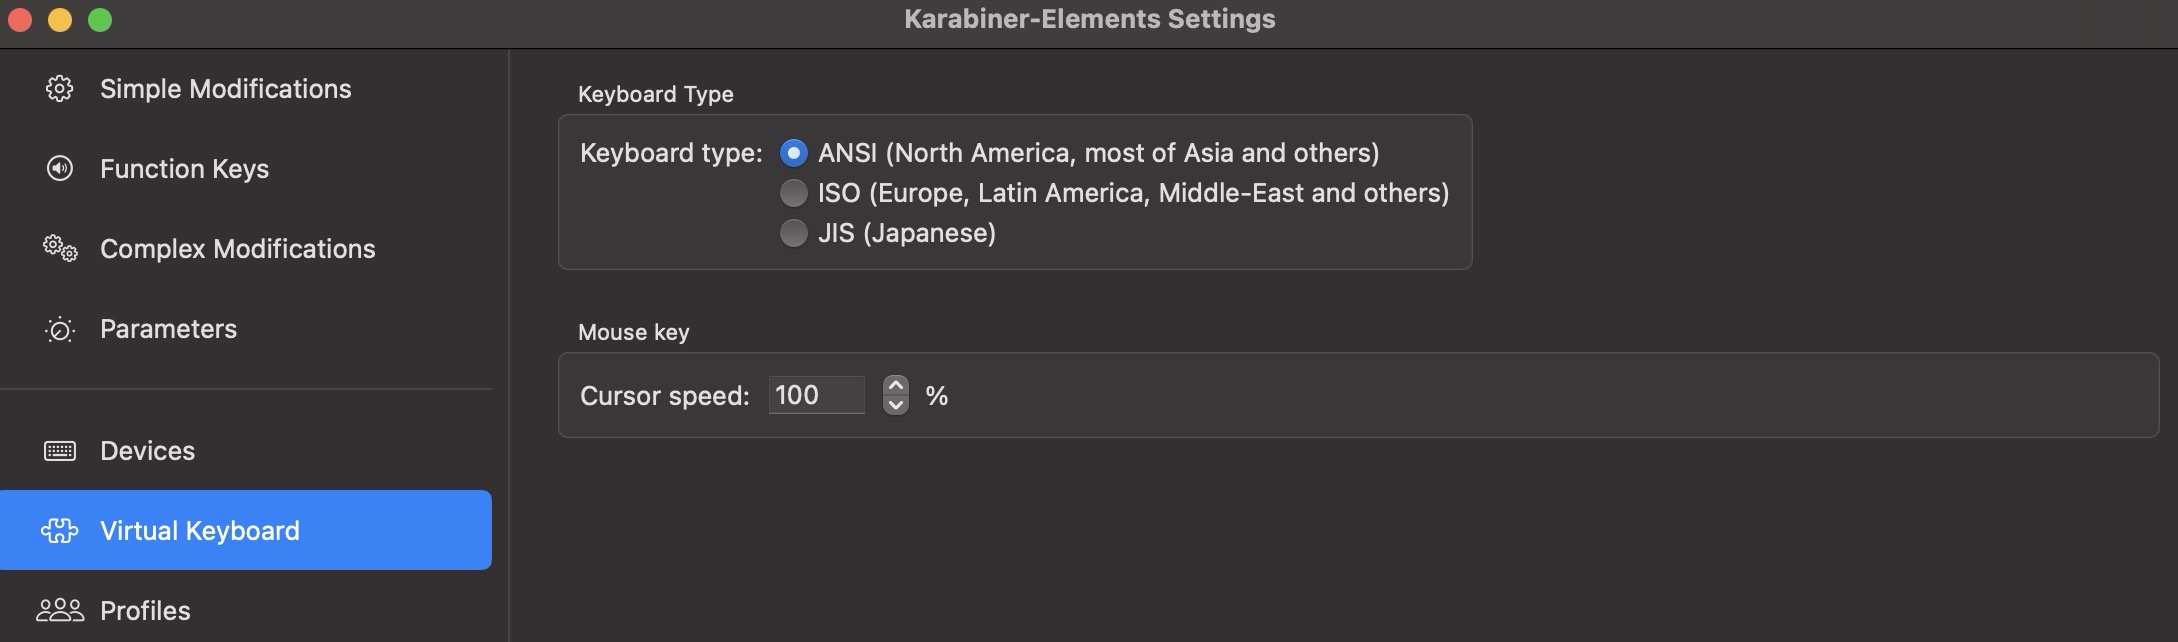The width and height of the screenshot is (2178, 642).
Task: Click the Karabiner-Elements Settings window title
Action: [x=1090, y=19]
